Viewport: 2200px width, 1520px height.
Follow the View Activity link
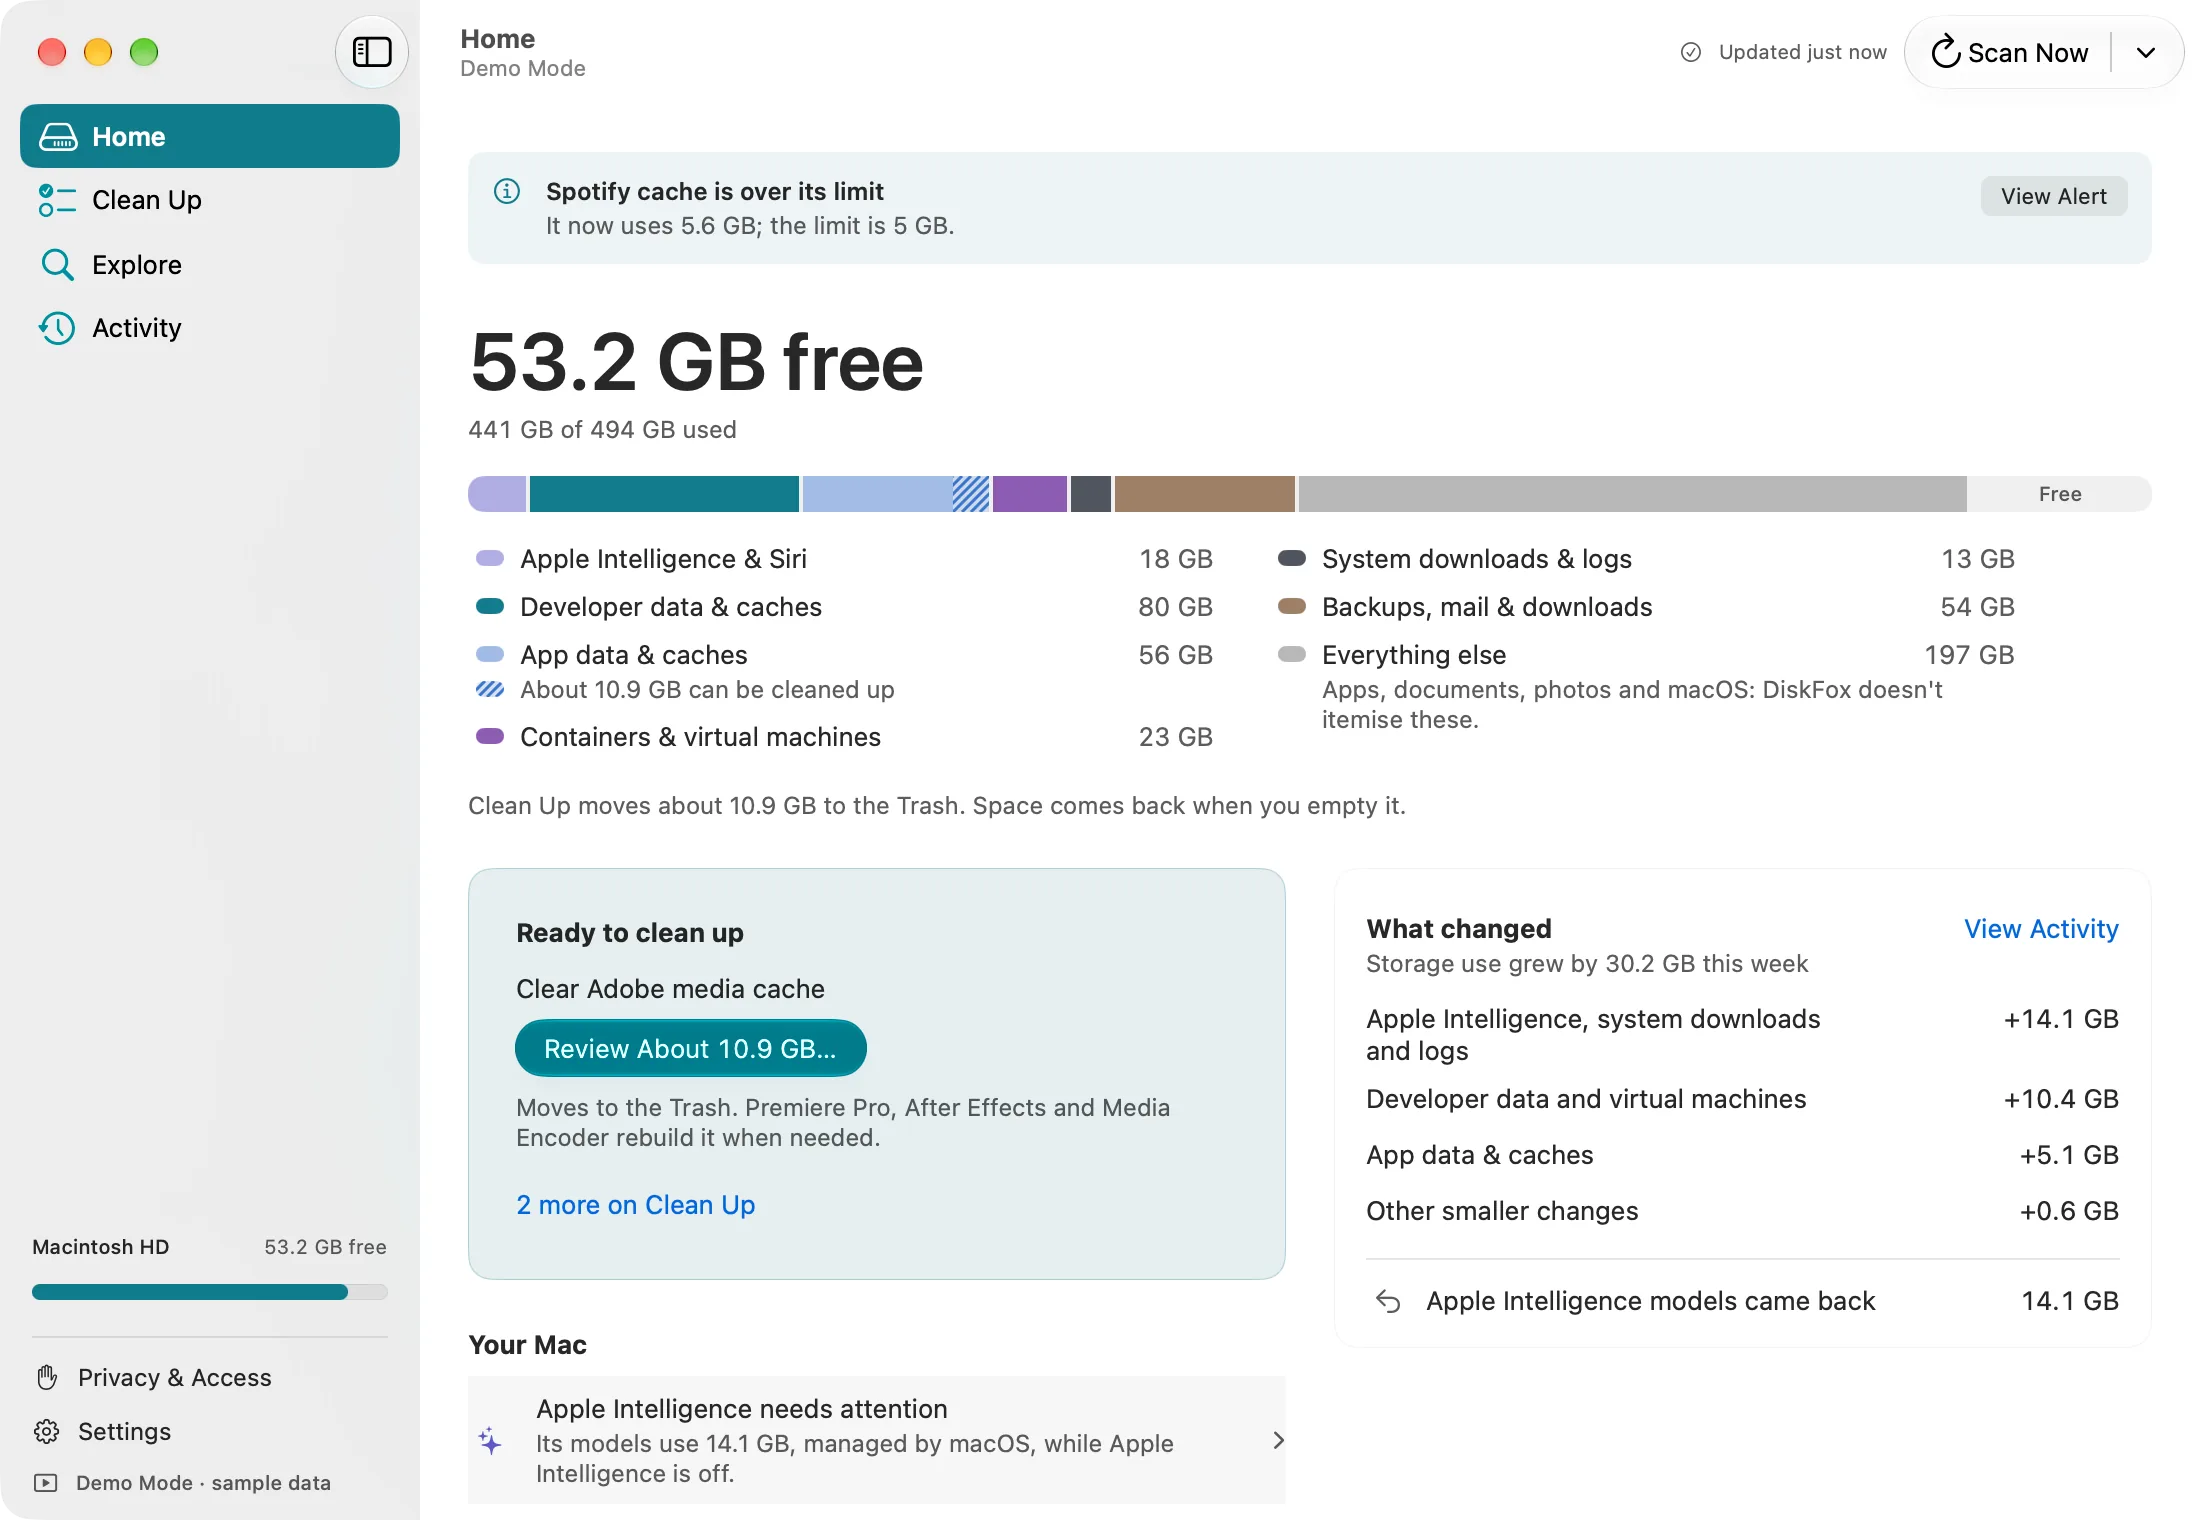point(2041,929)
